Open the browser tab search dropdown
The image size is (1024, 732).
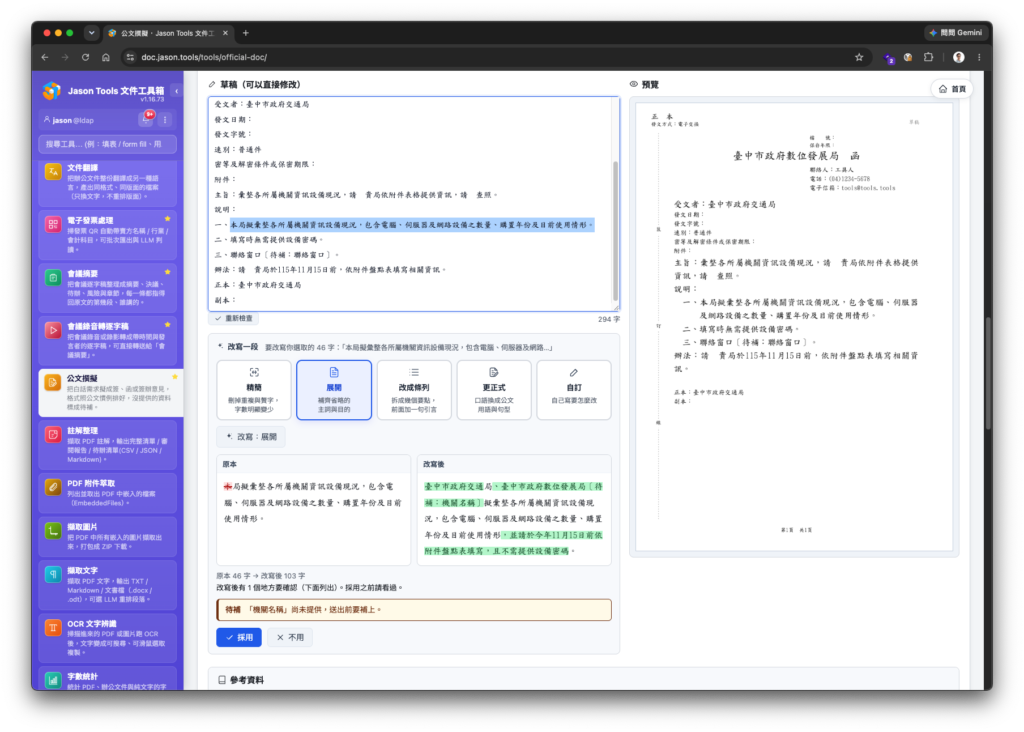(91, 33)
